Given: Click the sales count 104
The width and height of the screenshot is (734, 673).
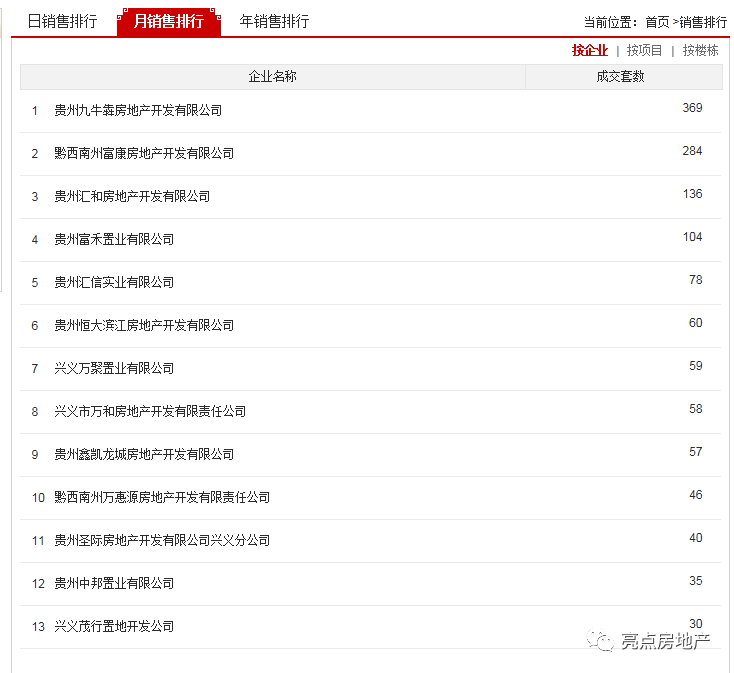Looking at the screenshot, I should tap(692, 237).
